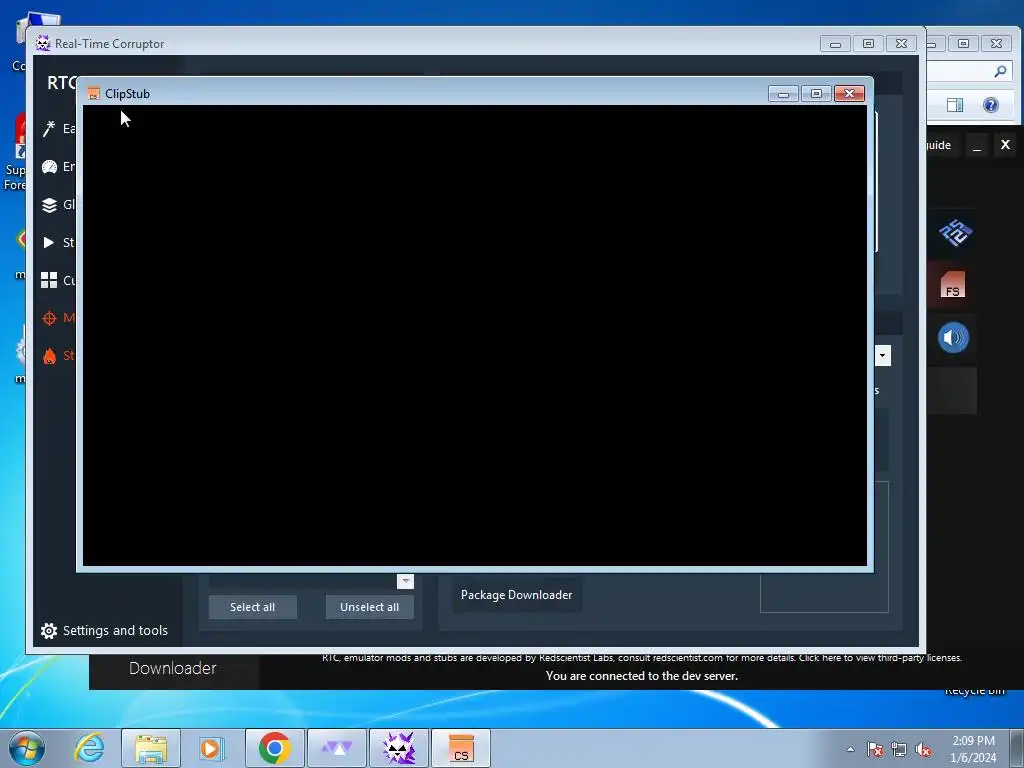Click the Unselect all button
The width and height of the screenshot is (1024, 768).
coord(370,607)
